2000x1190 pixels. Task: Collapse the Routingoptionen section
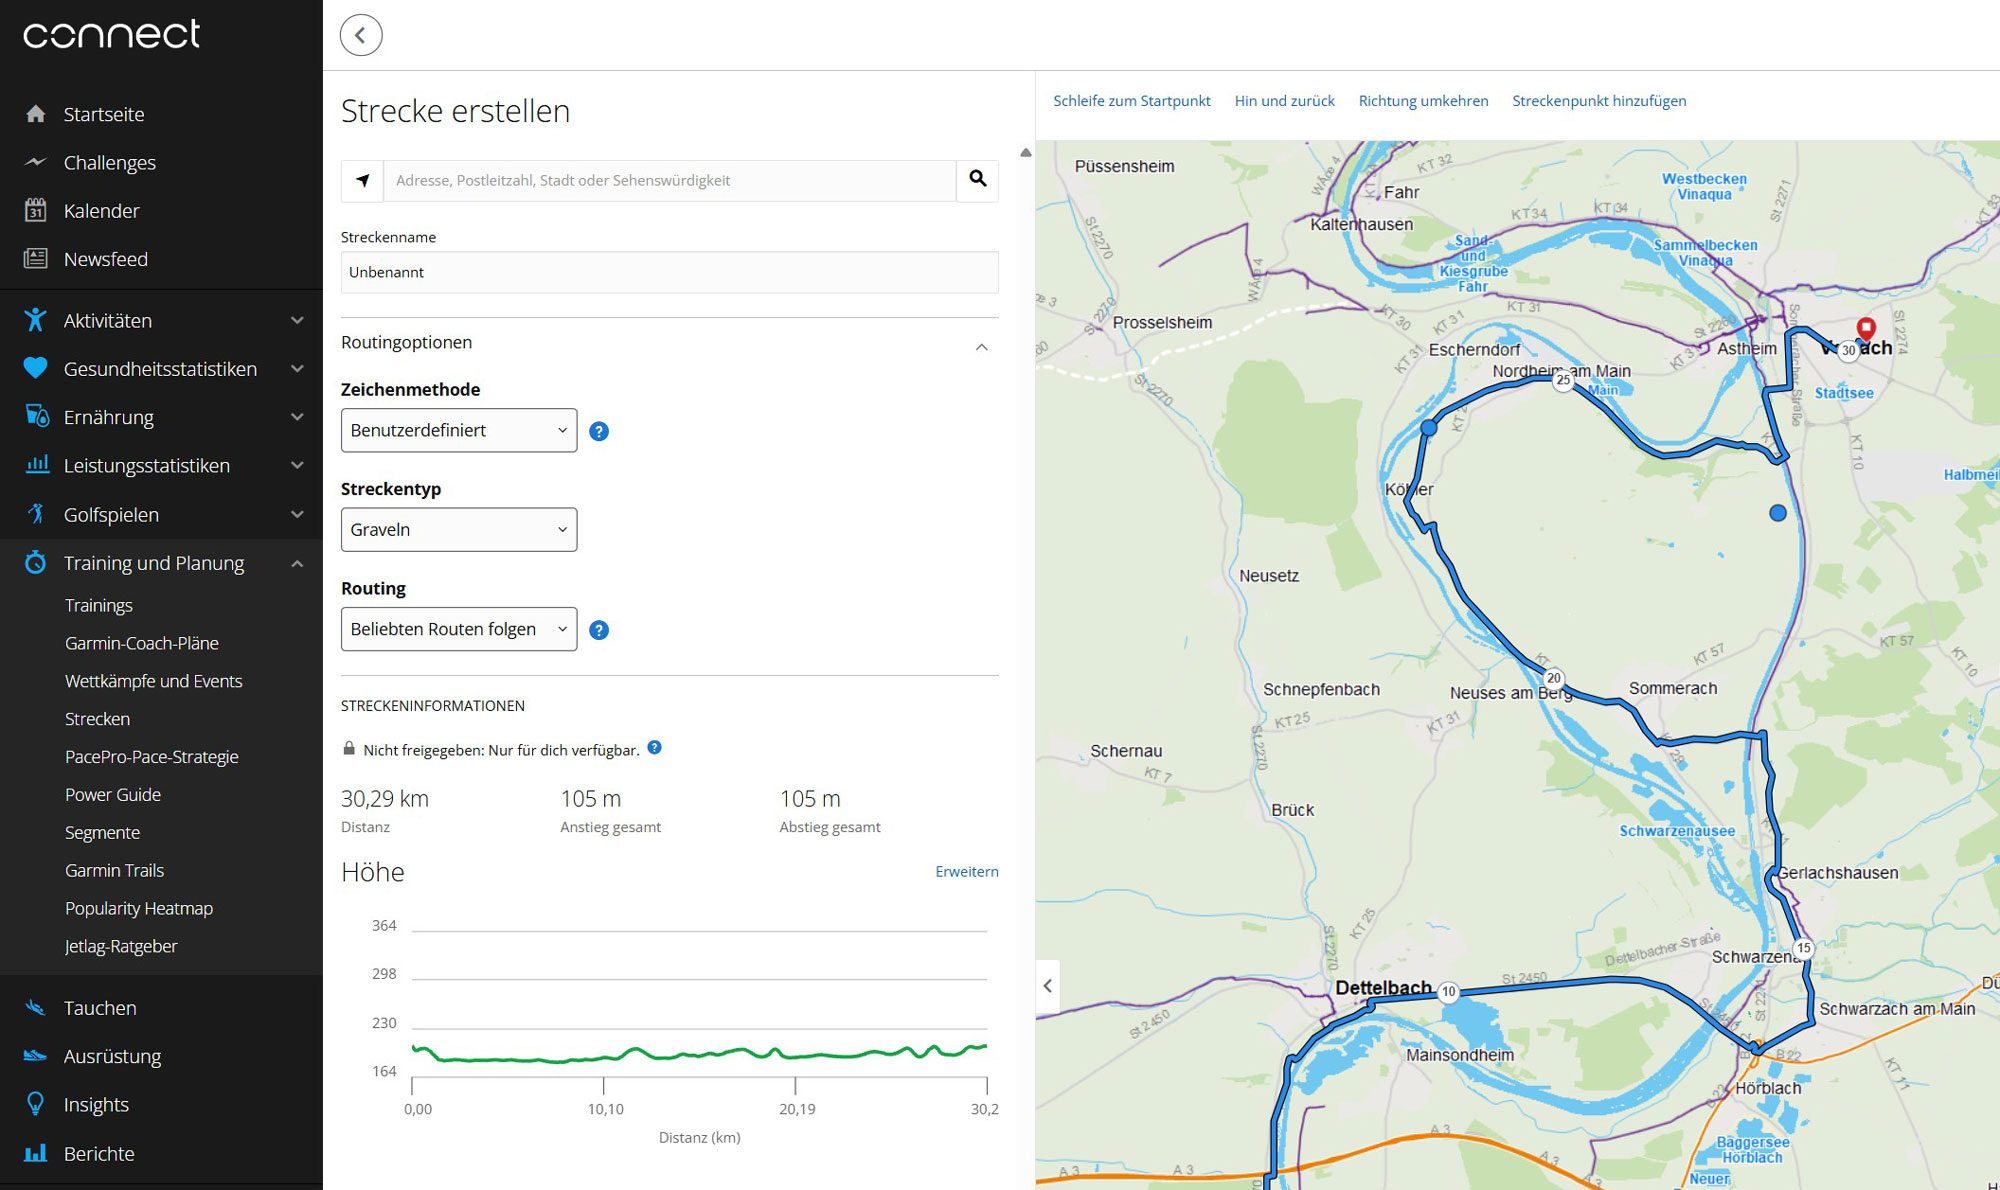tap(981, 347)
